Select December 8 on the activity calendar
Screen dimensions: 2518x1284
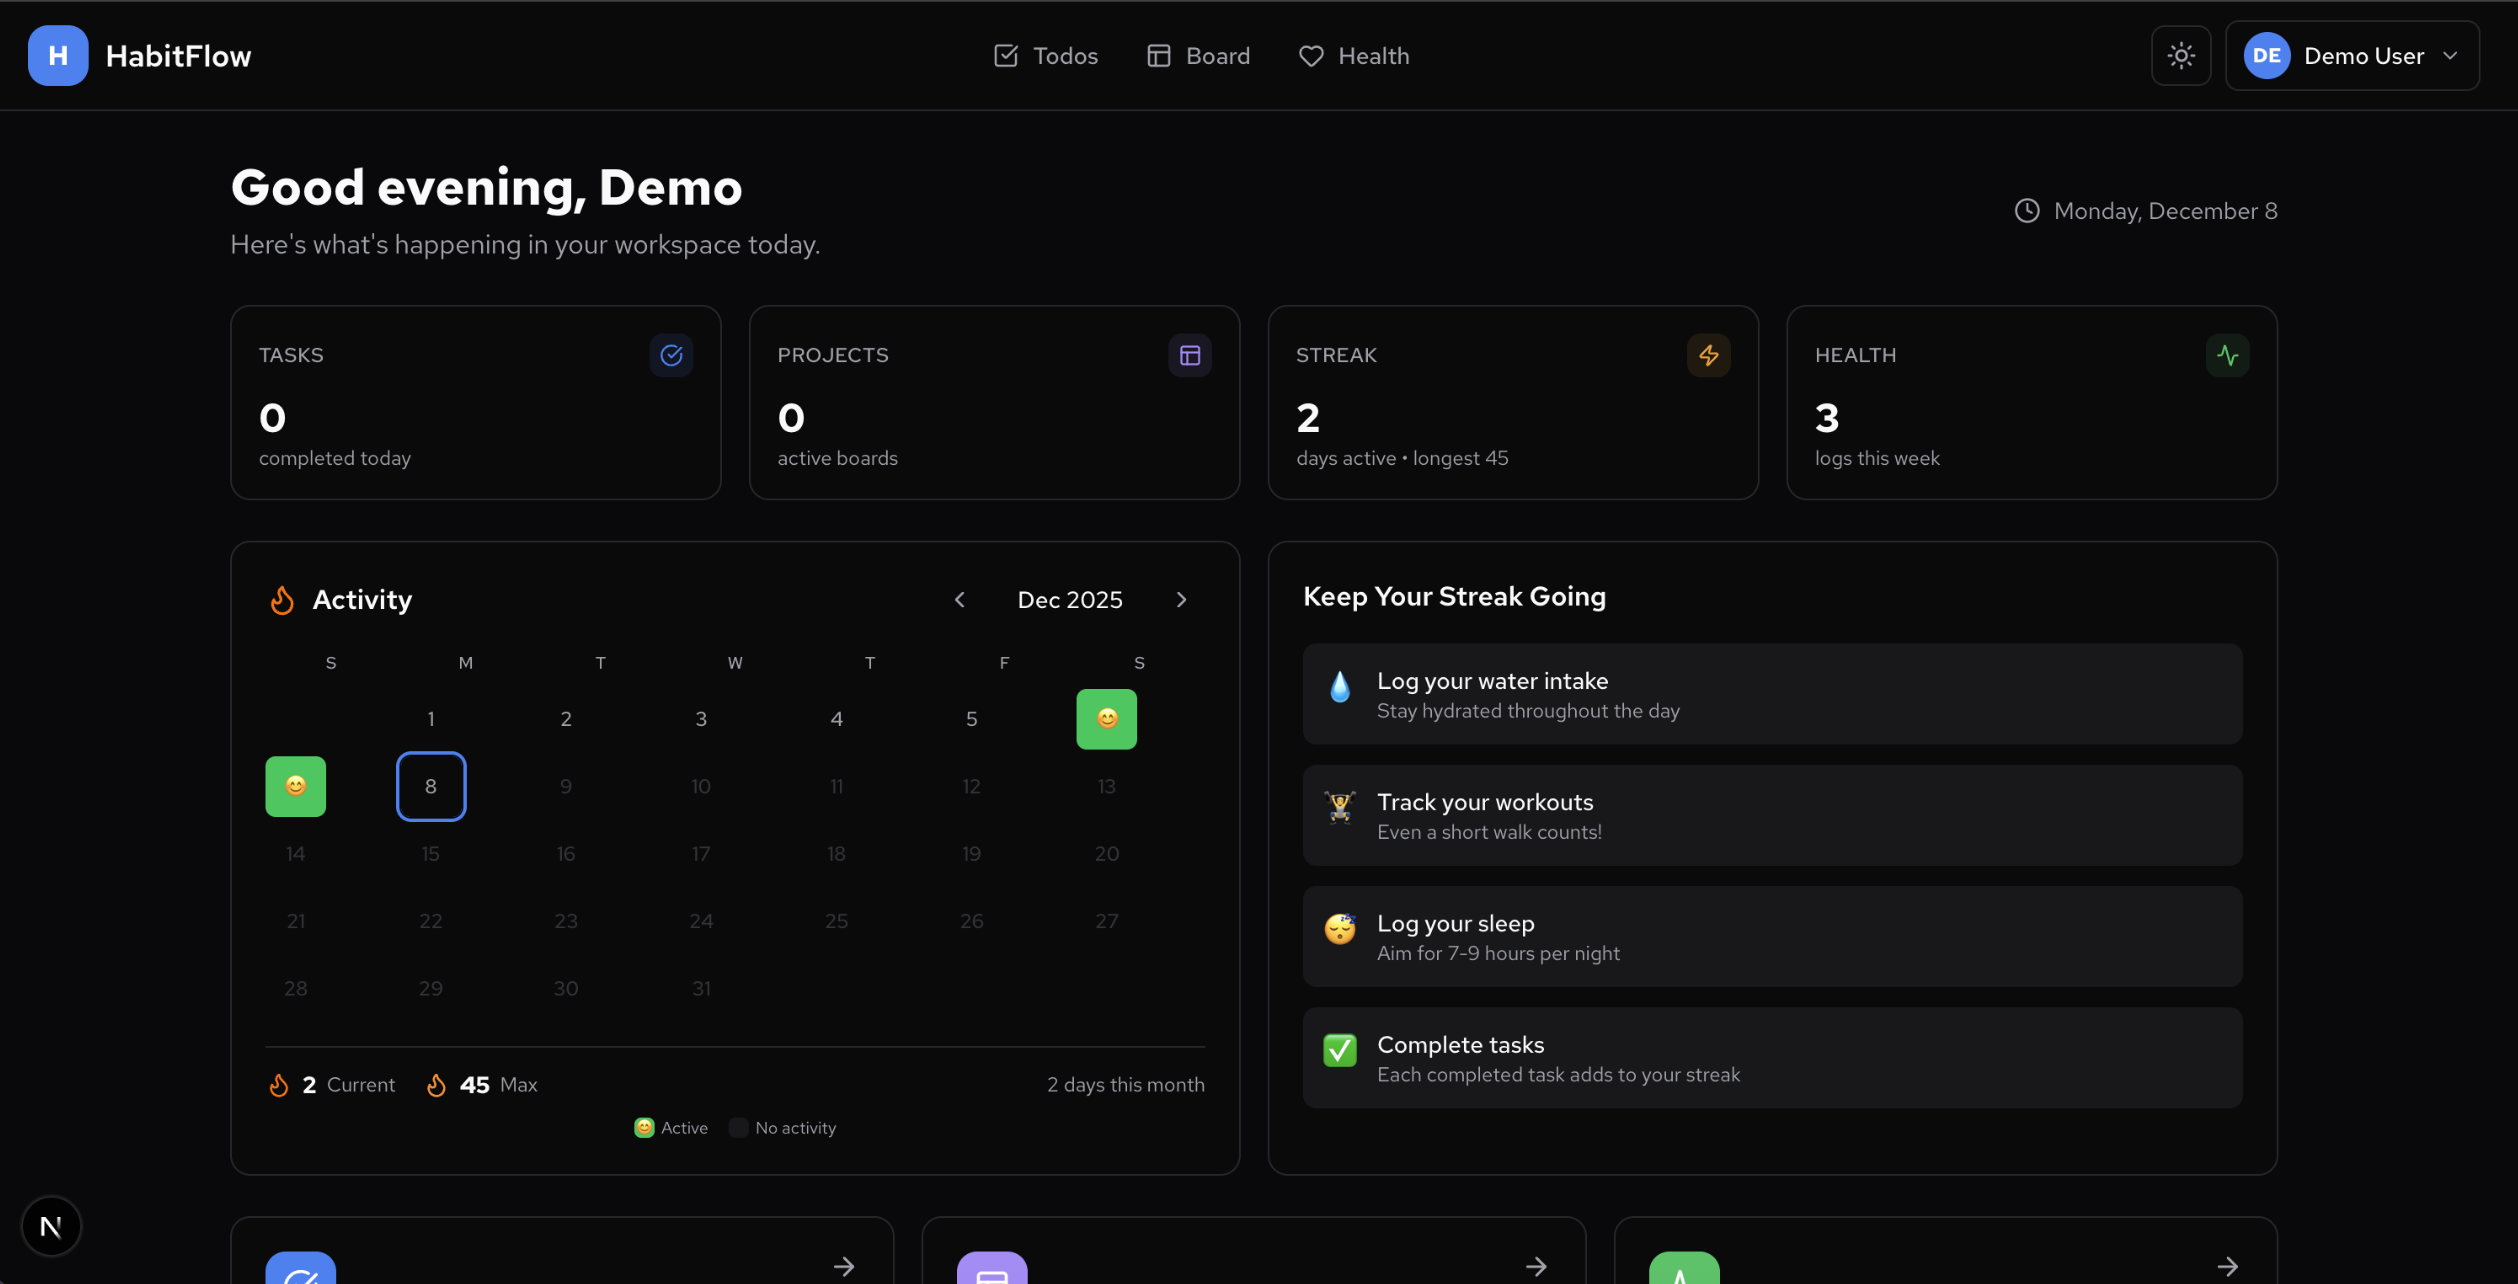431,786
